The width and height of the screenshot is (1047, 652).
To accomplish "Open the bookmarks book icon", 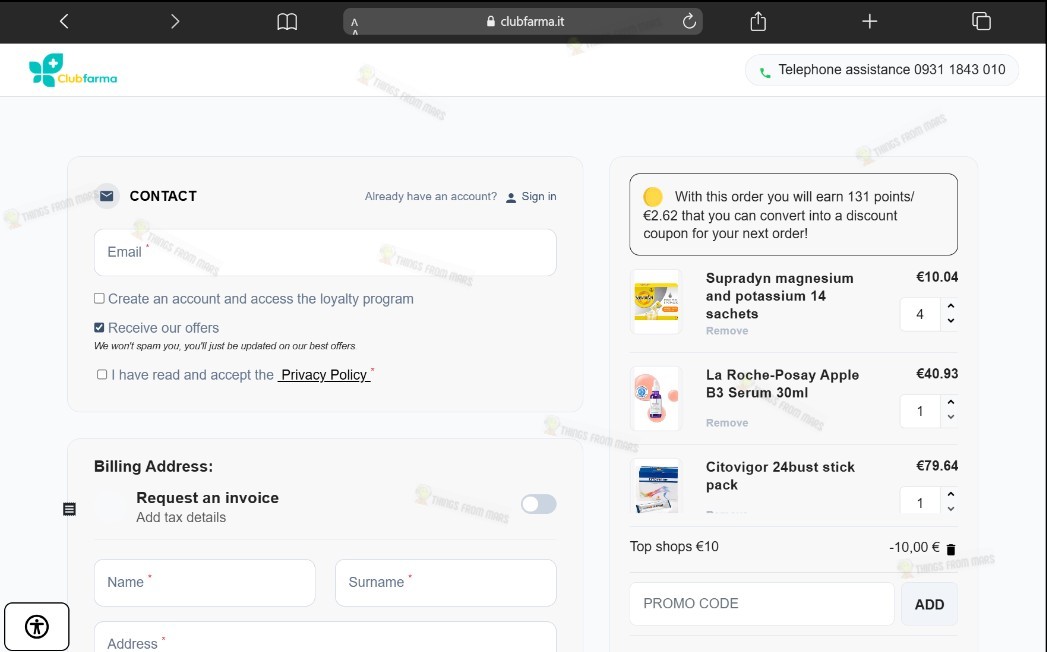I will coord(287,22).
